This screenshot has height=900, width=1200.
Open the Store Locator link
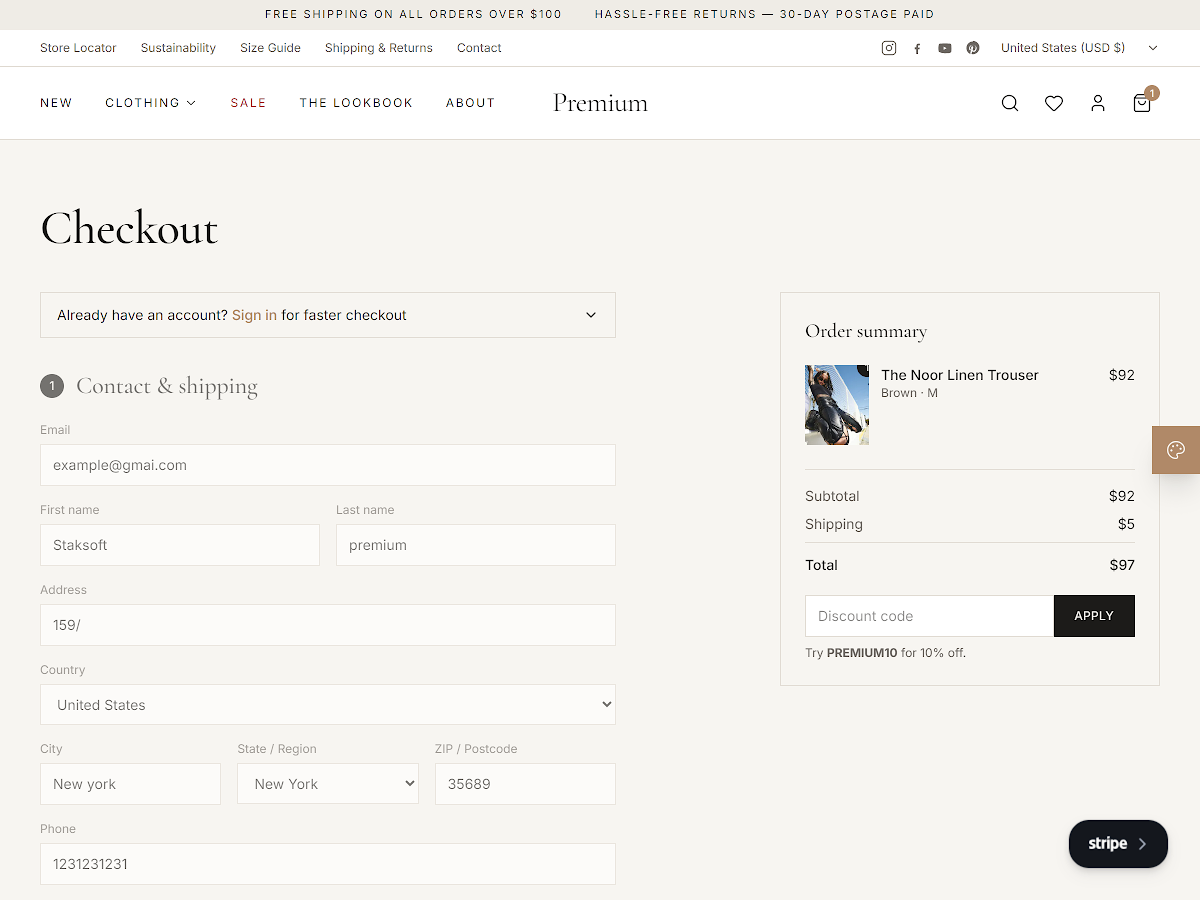click(x=78, y=48)
